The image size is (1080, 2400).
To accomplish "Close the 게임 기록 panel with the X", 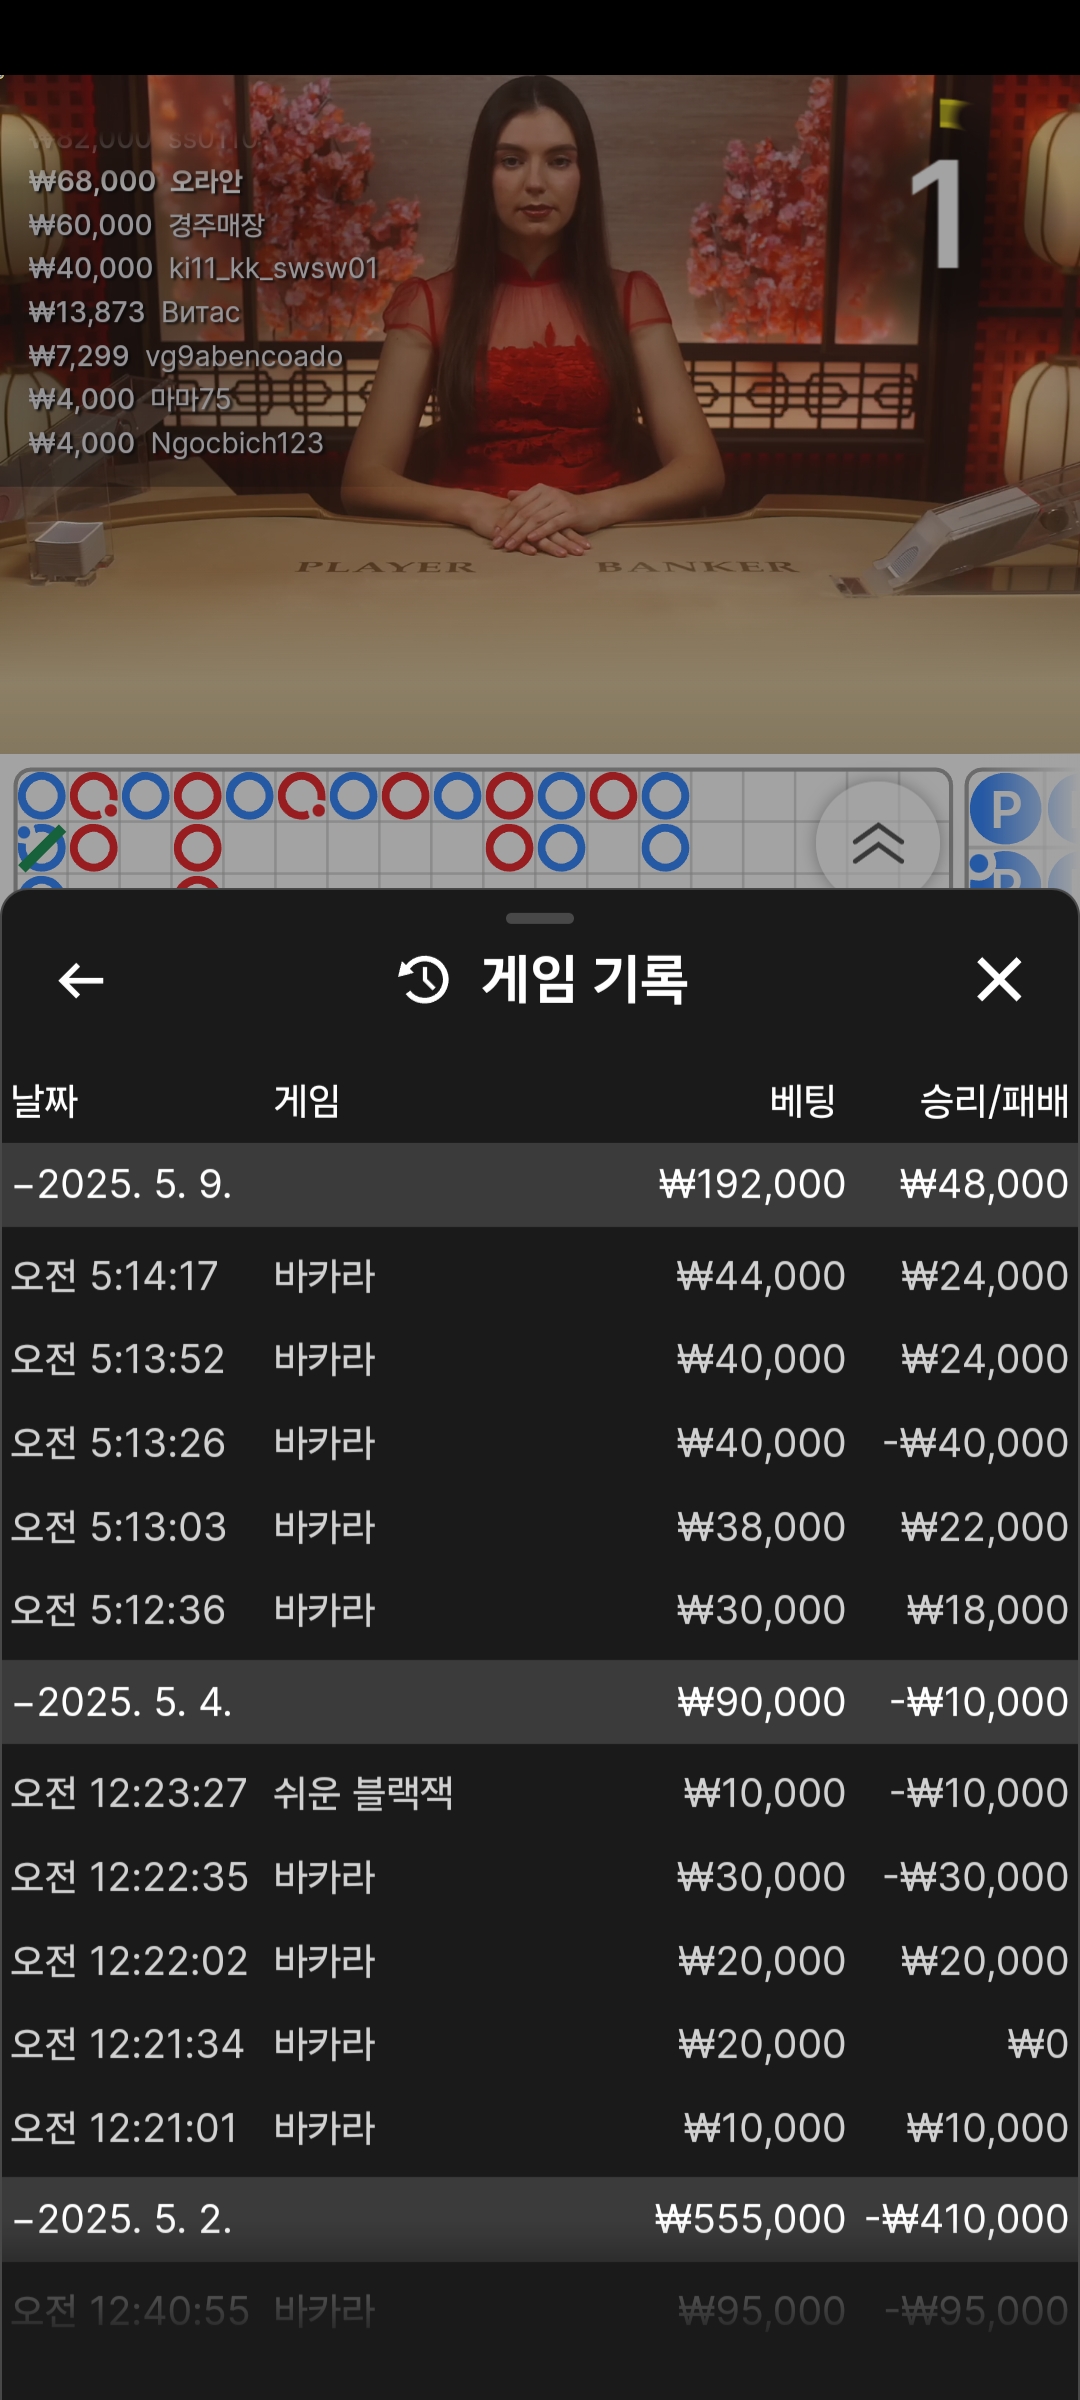I will [x=999, y=979].
